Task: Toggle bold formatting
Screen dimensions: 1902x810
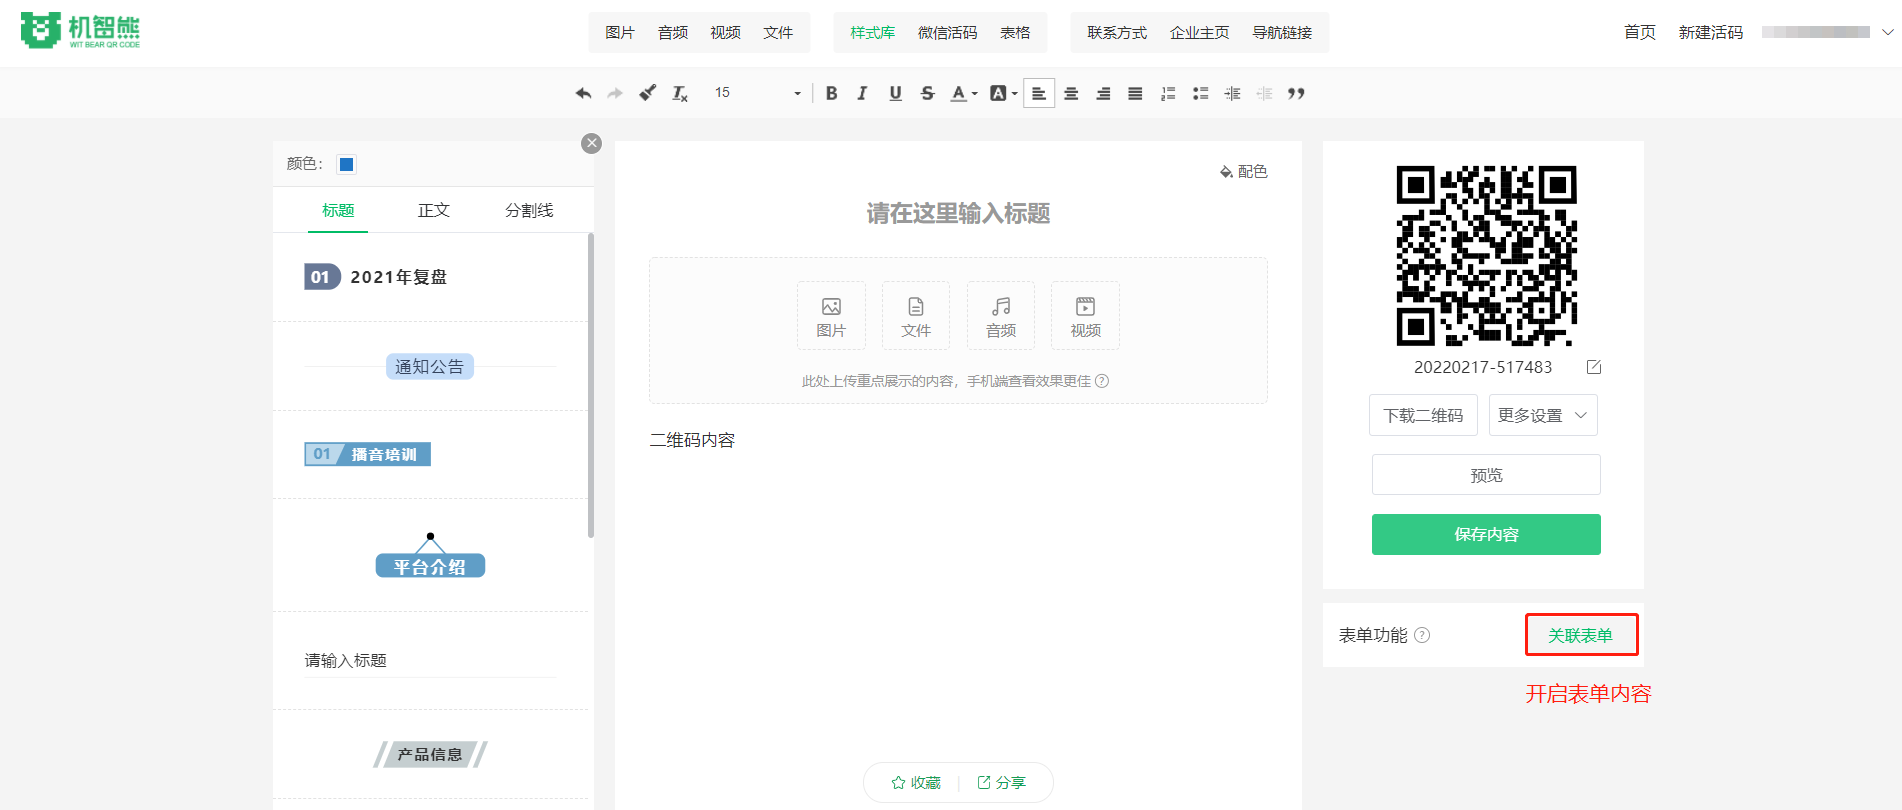Action: click(831, 93)
